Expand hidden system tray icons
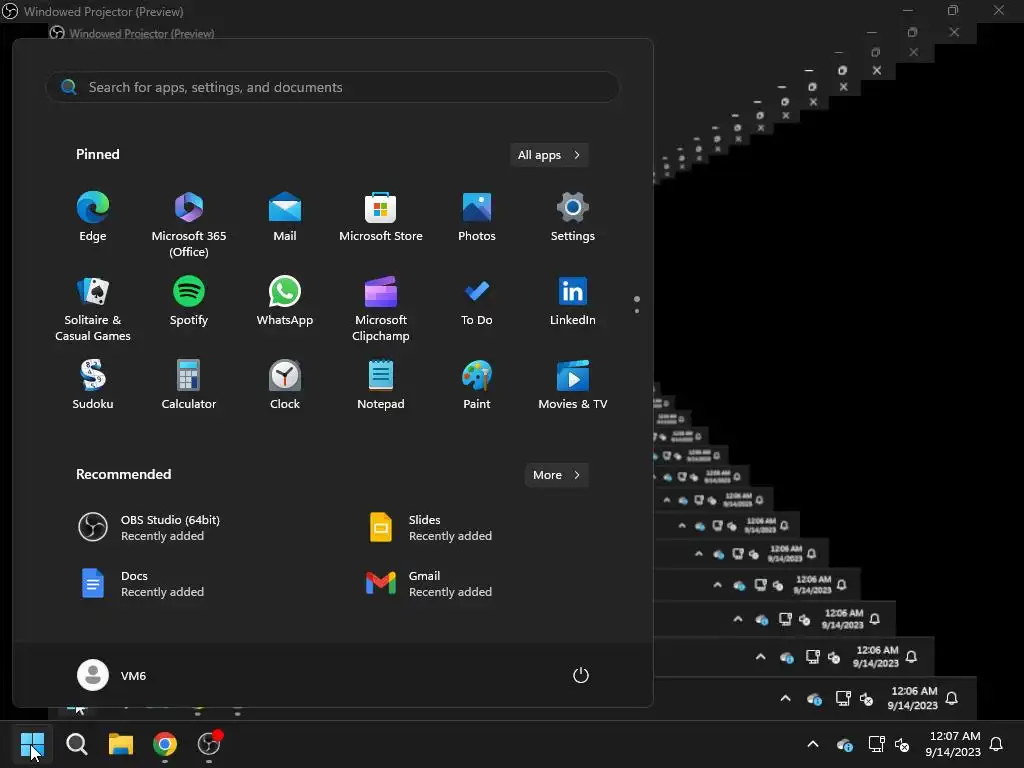Viewport: 1024px width, 768px height. tap(813, 744)
